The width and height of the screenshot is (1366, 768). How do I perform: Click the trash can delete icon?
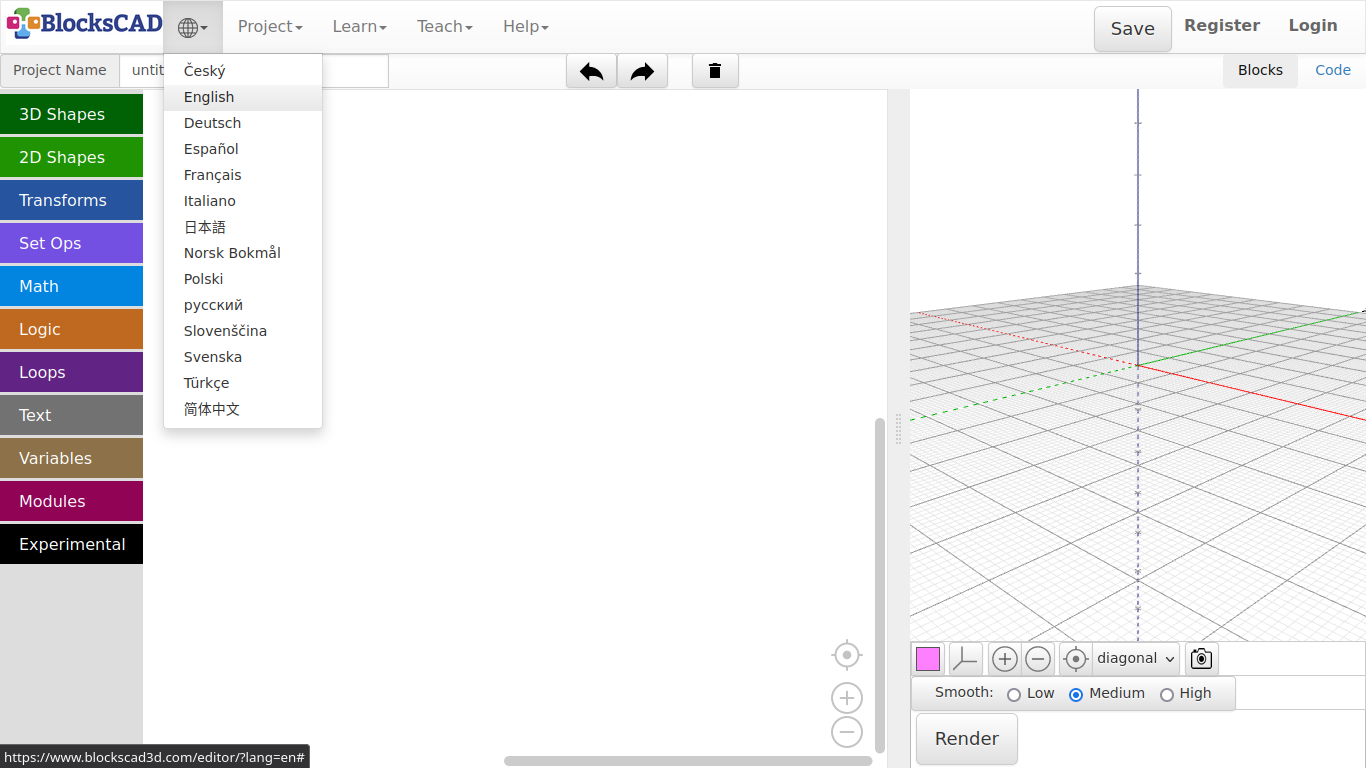pos(715,71)
